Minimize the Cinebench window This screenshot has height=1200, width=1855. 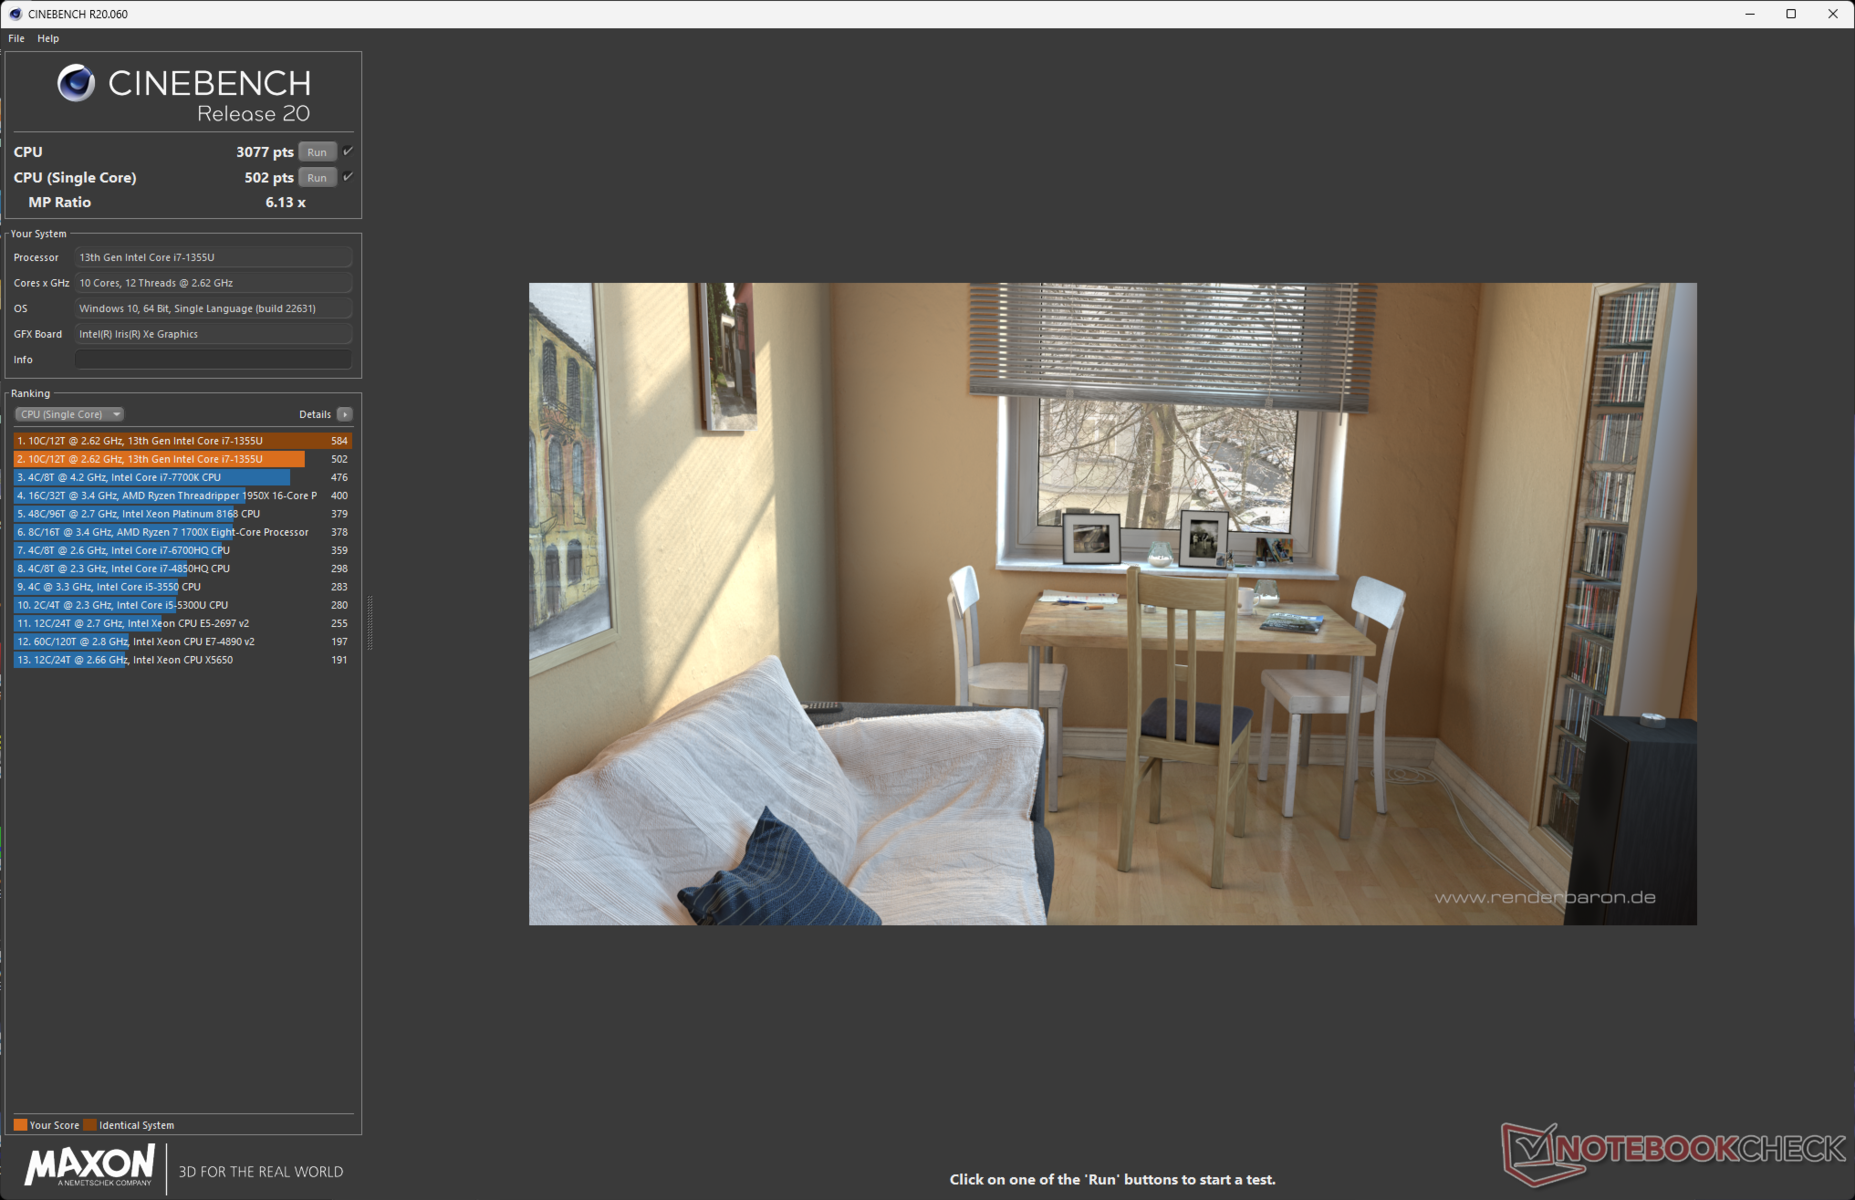[1750, 14]
